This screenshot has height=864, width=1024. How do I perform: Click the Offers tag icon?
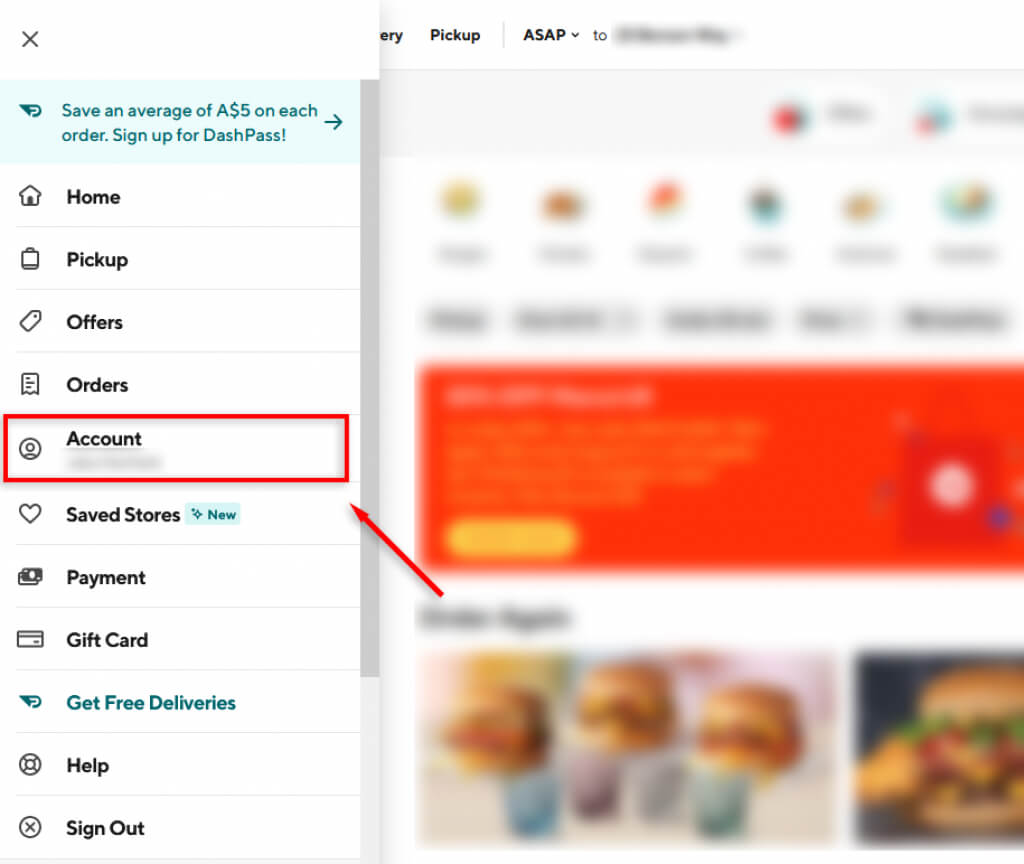pos(30,321)
